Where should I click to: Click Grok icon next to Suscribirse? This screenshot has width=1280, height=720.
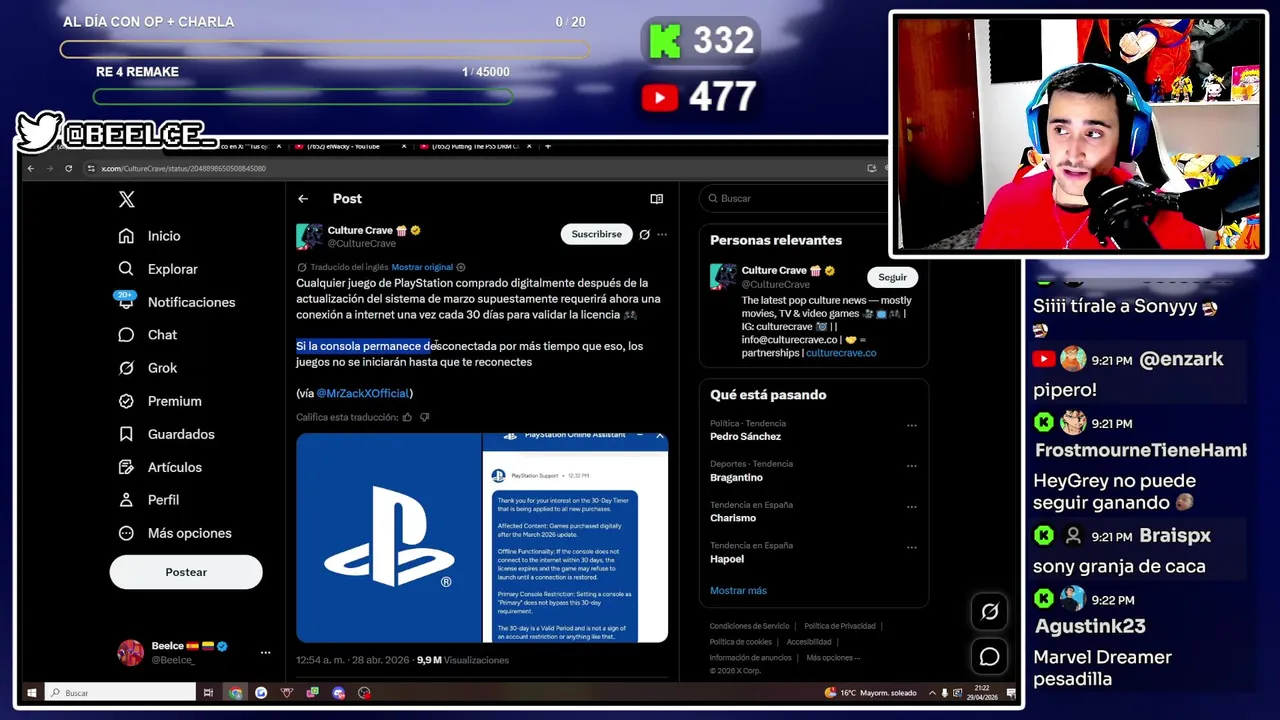644,234
